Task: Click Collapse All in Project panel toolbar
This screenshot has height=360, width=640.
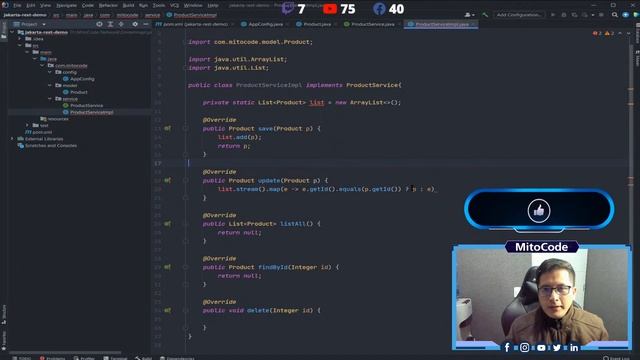Action: click(x=121, y=24)
